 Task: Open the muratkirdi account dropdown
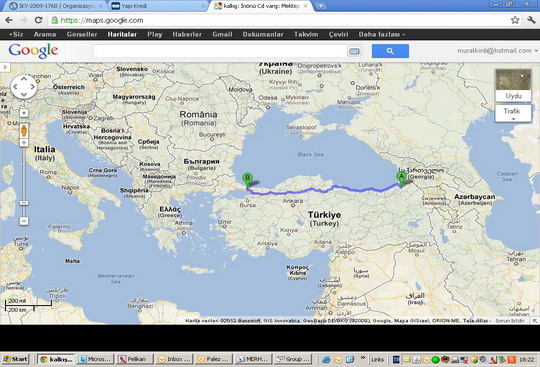coord(497,51)
